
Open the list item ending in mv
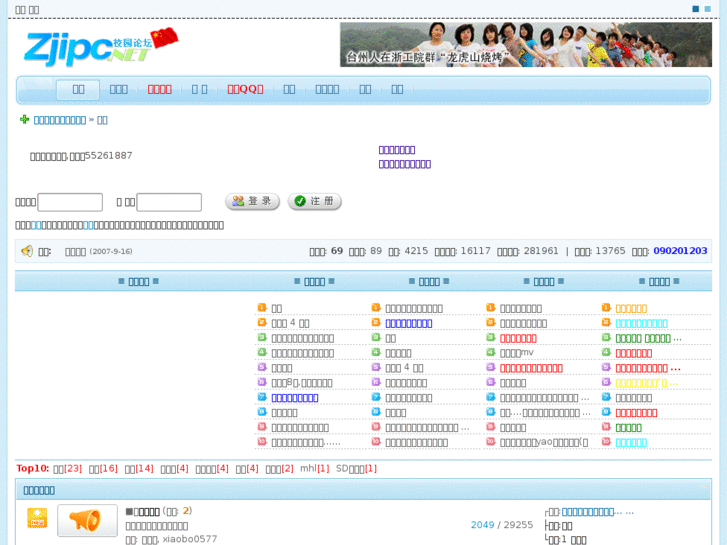point(517,353)
